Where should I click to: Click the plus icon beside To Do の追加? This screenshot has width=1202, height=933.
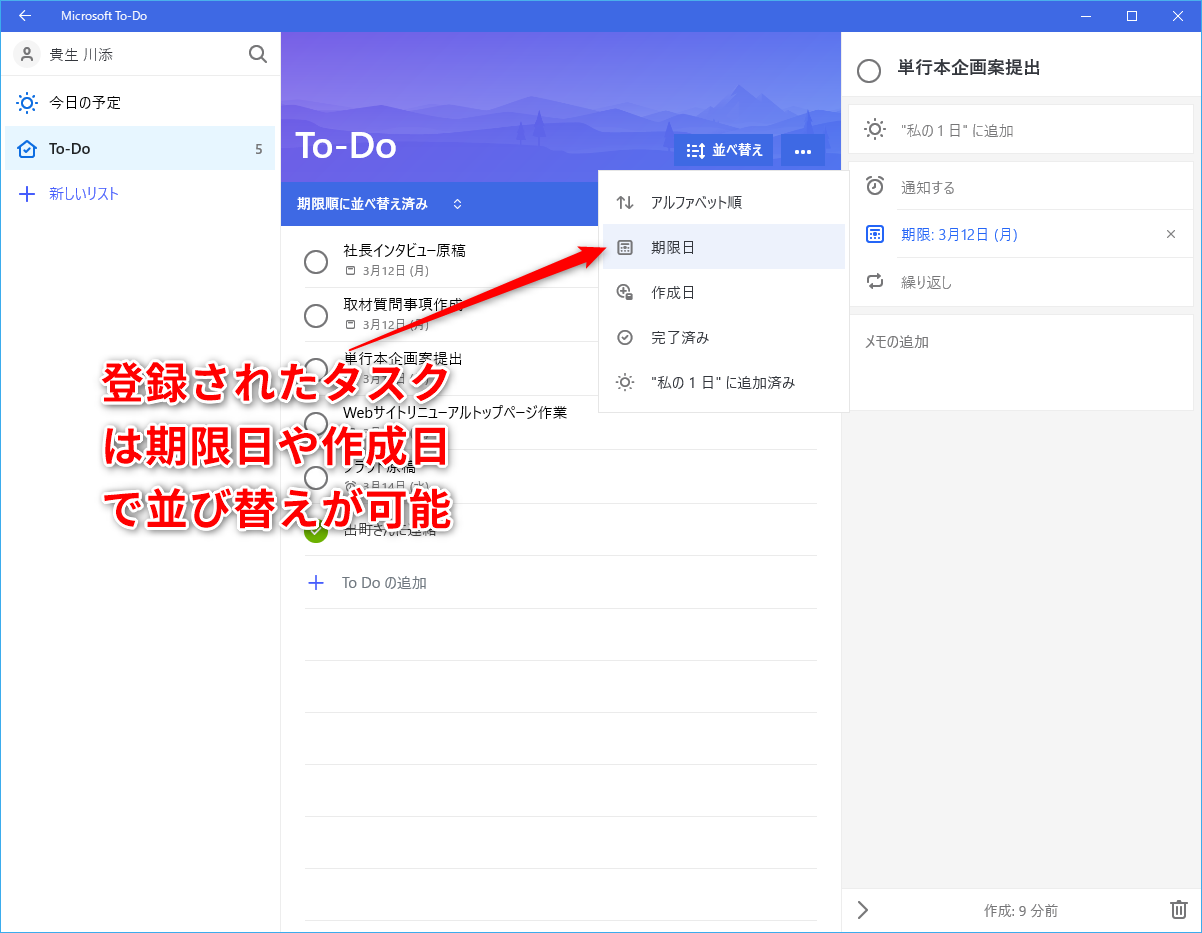[316, 582]
